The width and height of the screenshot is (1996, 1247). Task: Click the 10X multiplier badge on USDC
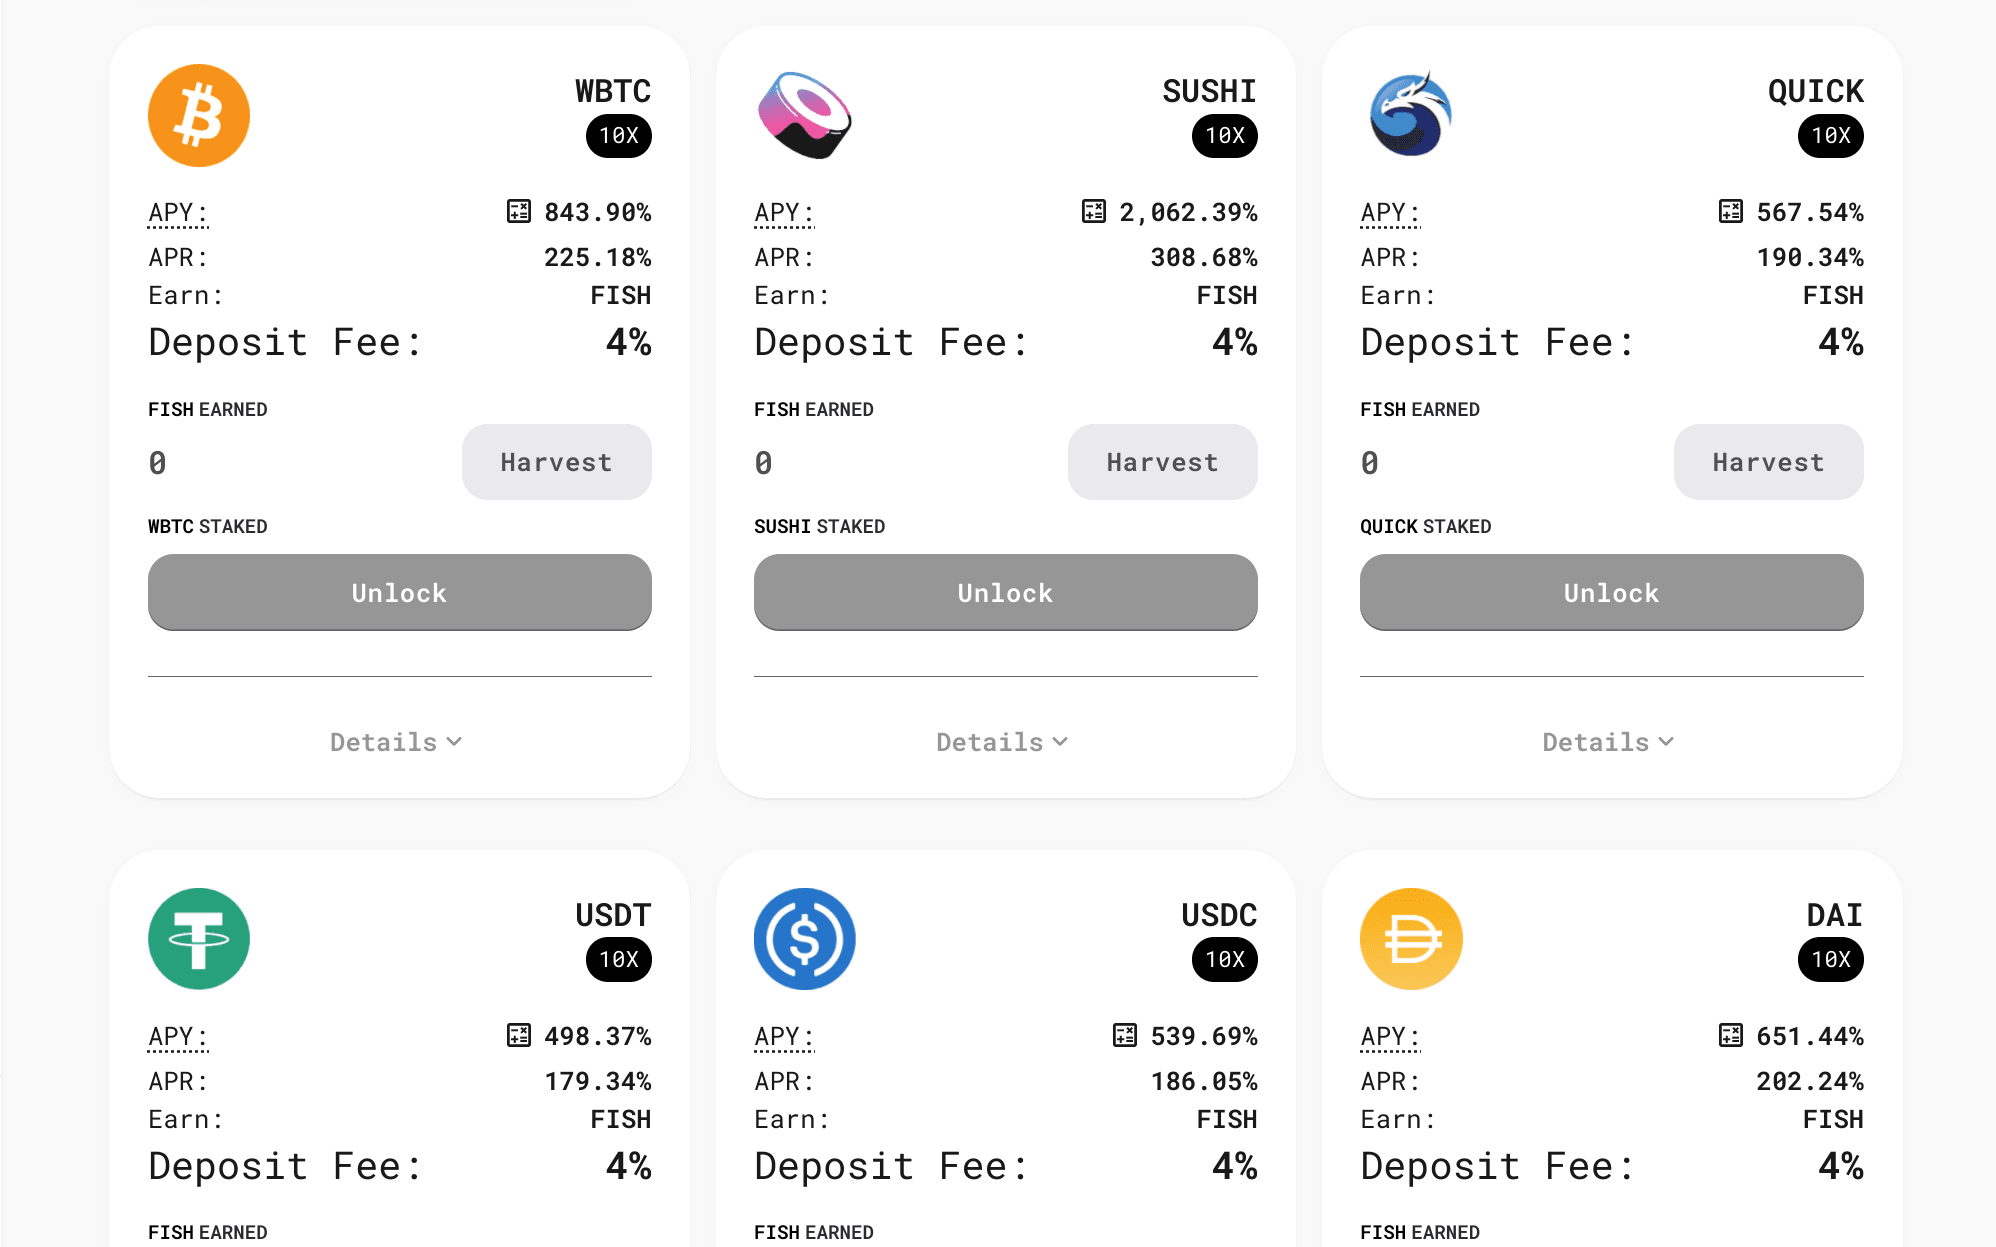coord(1224,960)
